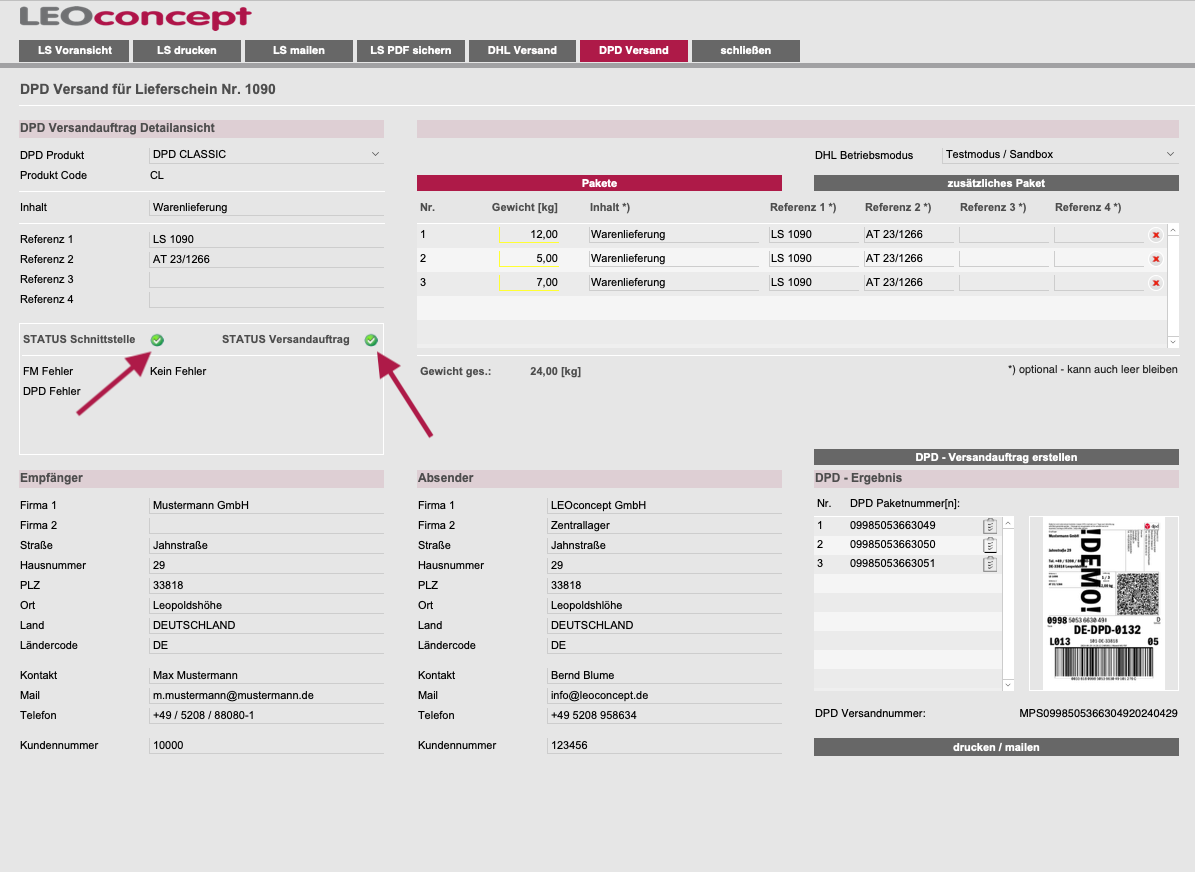Select LS drucken in top bar
This screenshot has height=872, width=1195.
[187, 50]
